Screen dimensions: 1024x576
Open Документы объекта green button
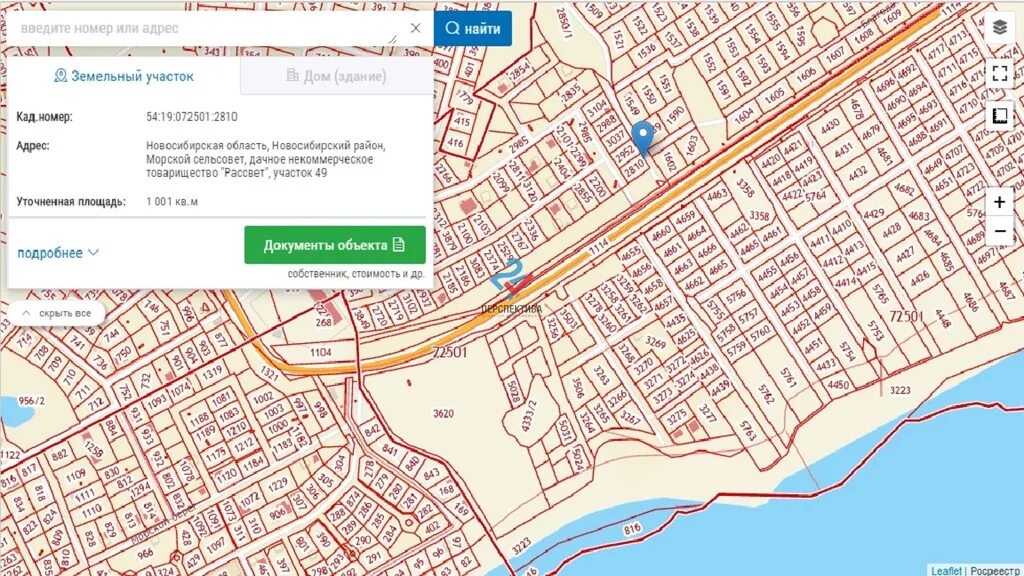tap(335, 245)
